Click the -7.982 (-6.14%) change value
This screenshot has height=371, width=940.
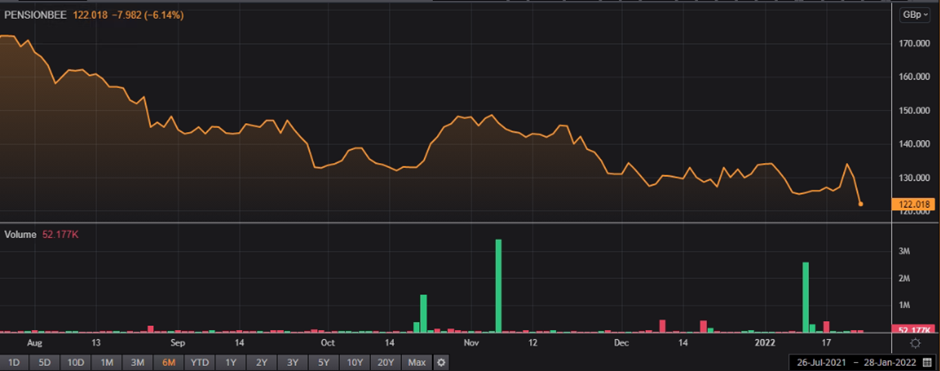click(x=147, y=16)
